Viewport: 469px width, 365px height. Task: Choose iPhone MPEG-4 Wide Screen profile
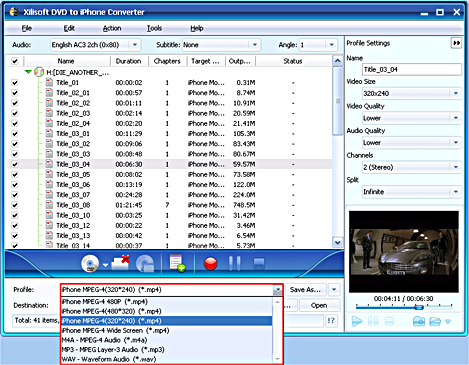(167, 330)
